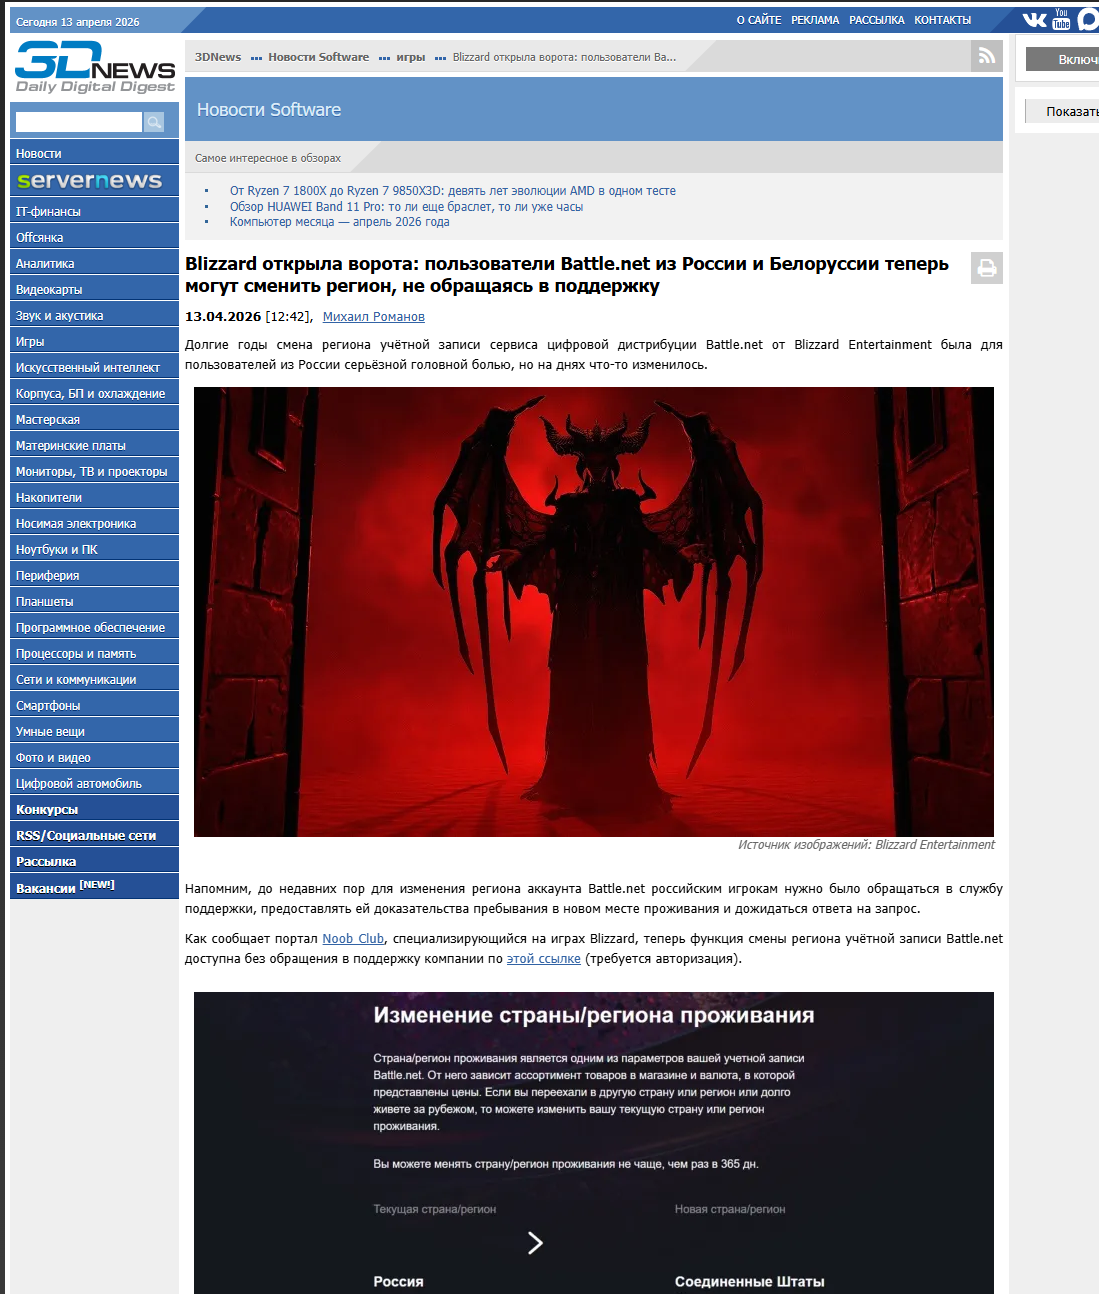The width and height of the screenshot is (1099, 1294).
Task: Open 'Периферия' sidebar section
Action: (x=94, y=575)
